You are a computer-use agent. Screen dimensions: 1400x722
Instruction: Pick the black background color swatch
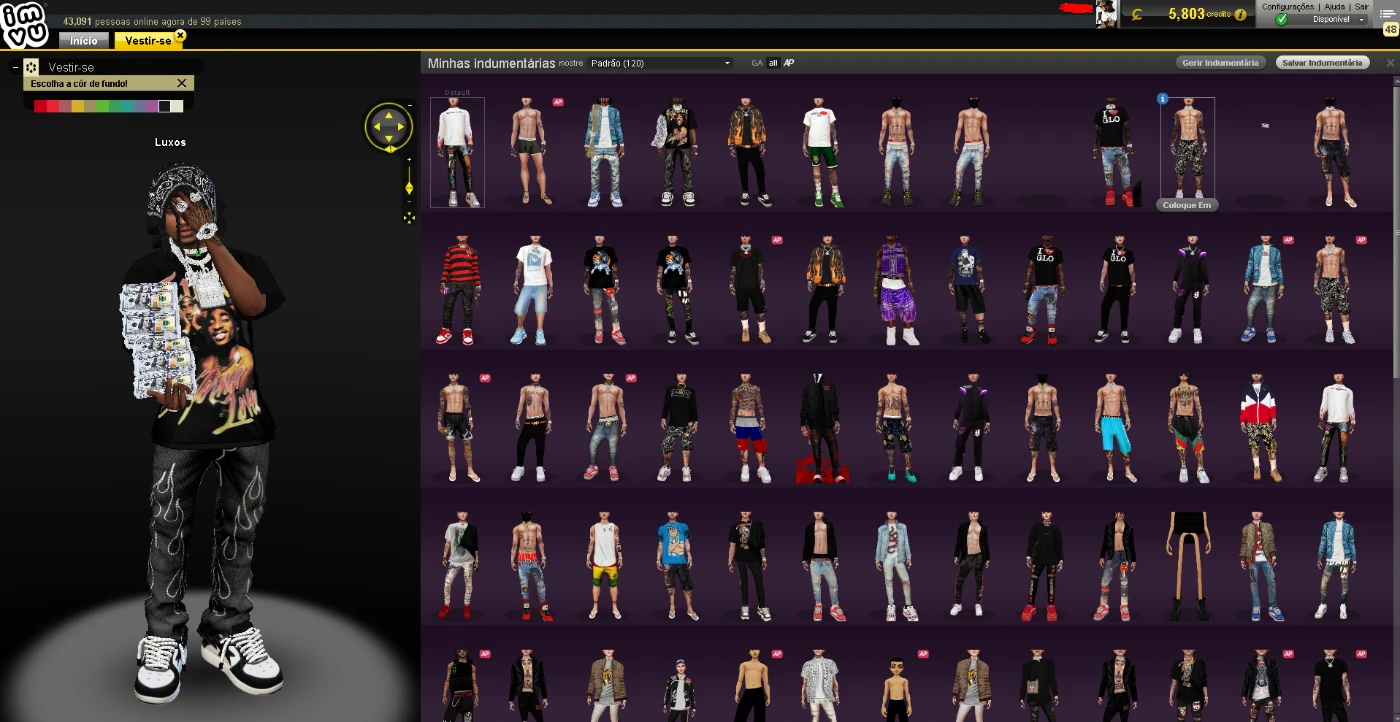pyautogui.click(x=164, y=106)
